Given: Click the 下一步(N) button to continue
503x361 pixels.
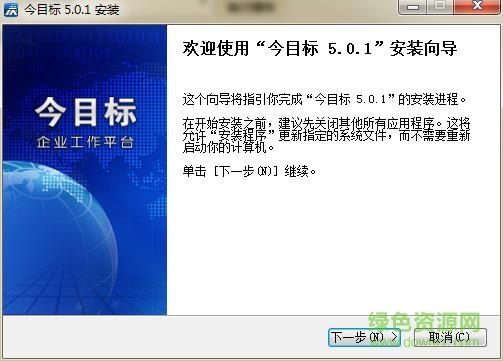Looking at the screenshot, I should (364, 337).
